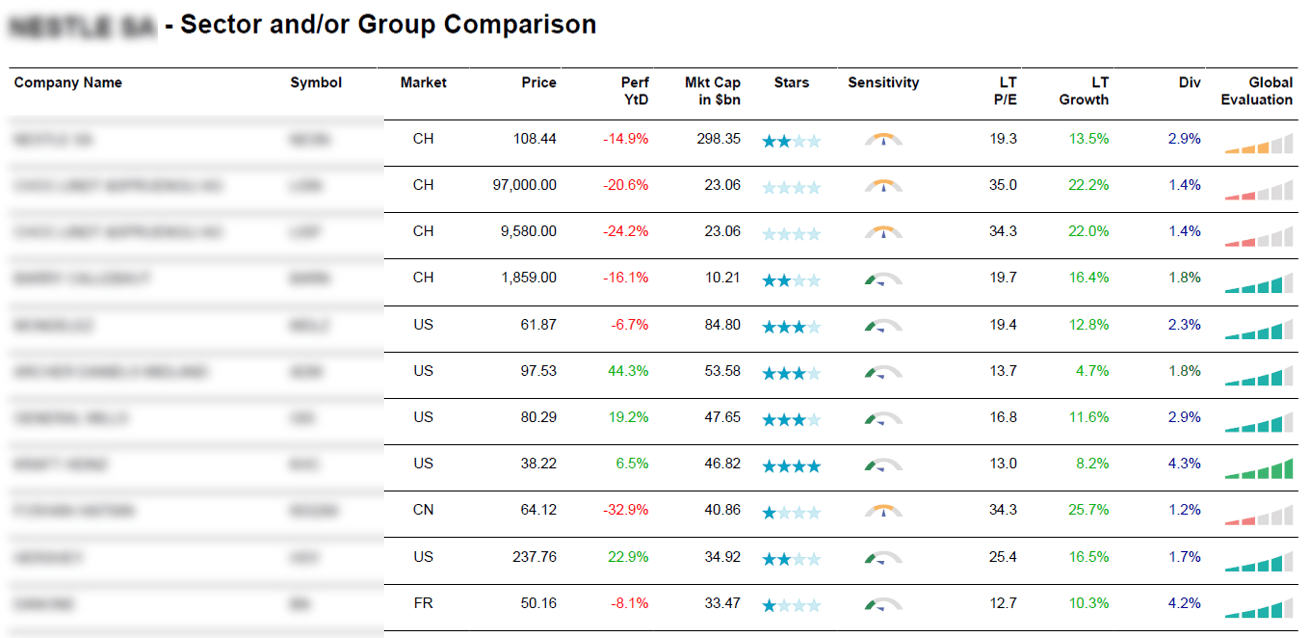Select the 298.35 market cap cell
The image size is (1310, 638).
click(719, 139)
